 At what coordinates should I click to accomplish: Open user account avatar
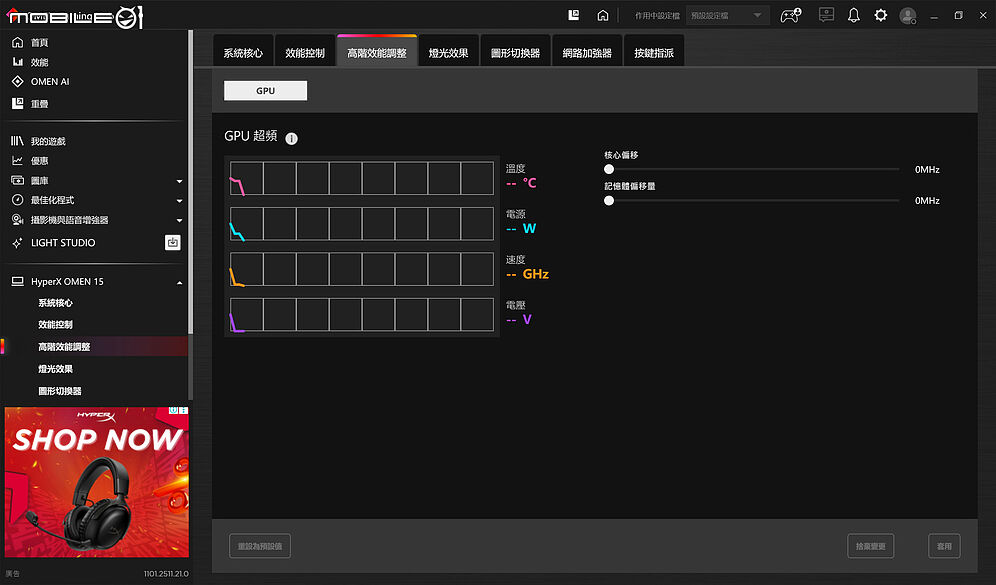(x=908, y=16)
